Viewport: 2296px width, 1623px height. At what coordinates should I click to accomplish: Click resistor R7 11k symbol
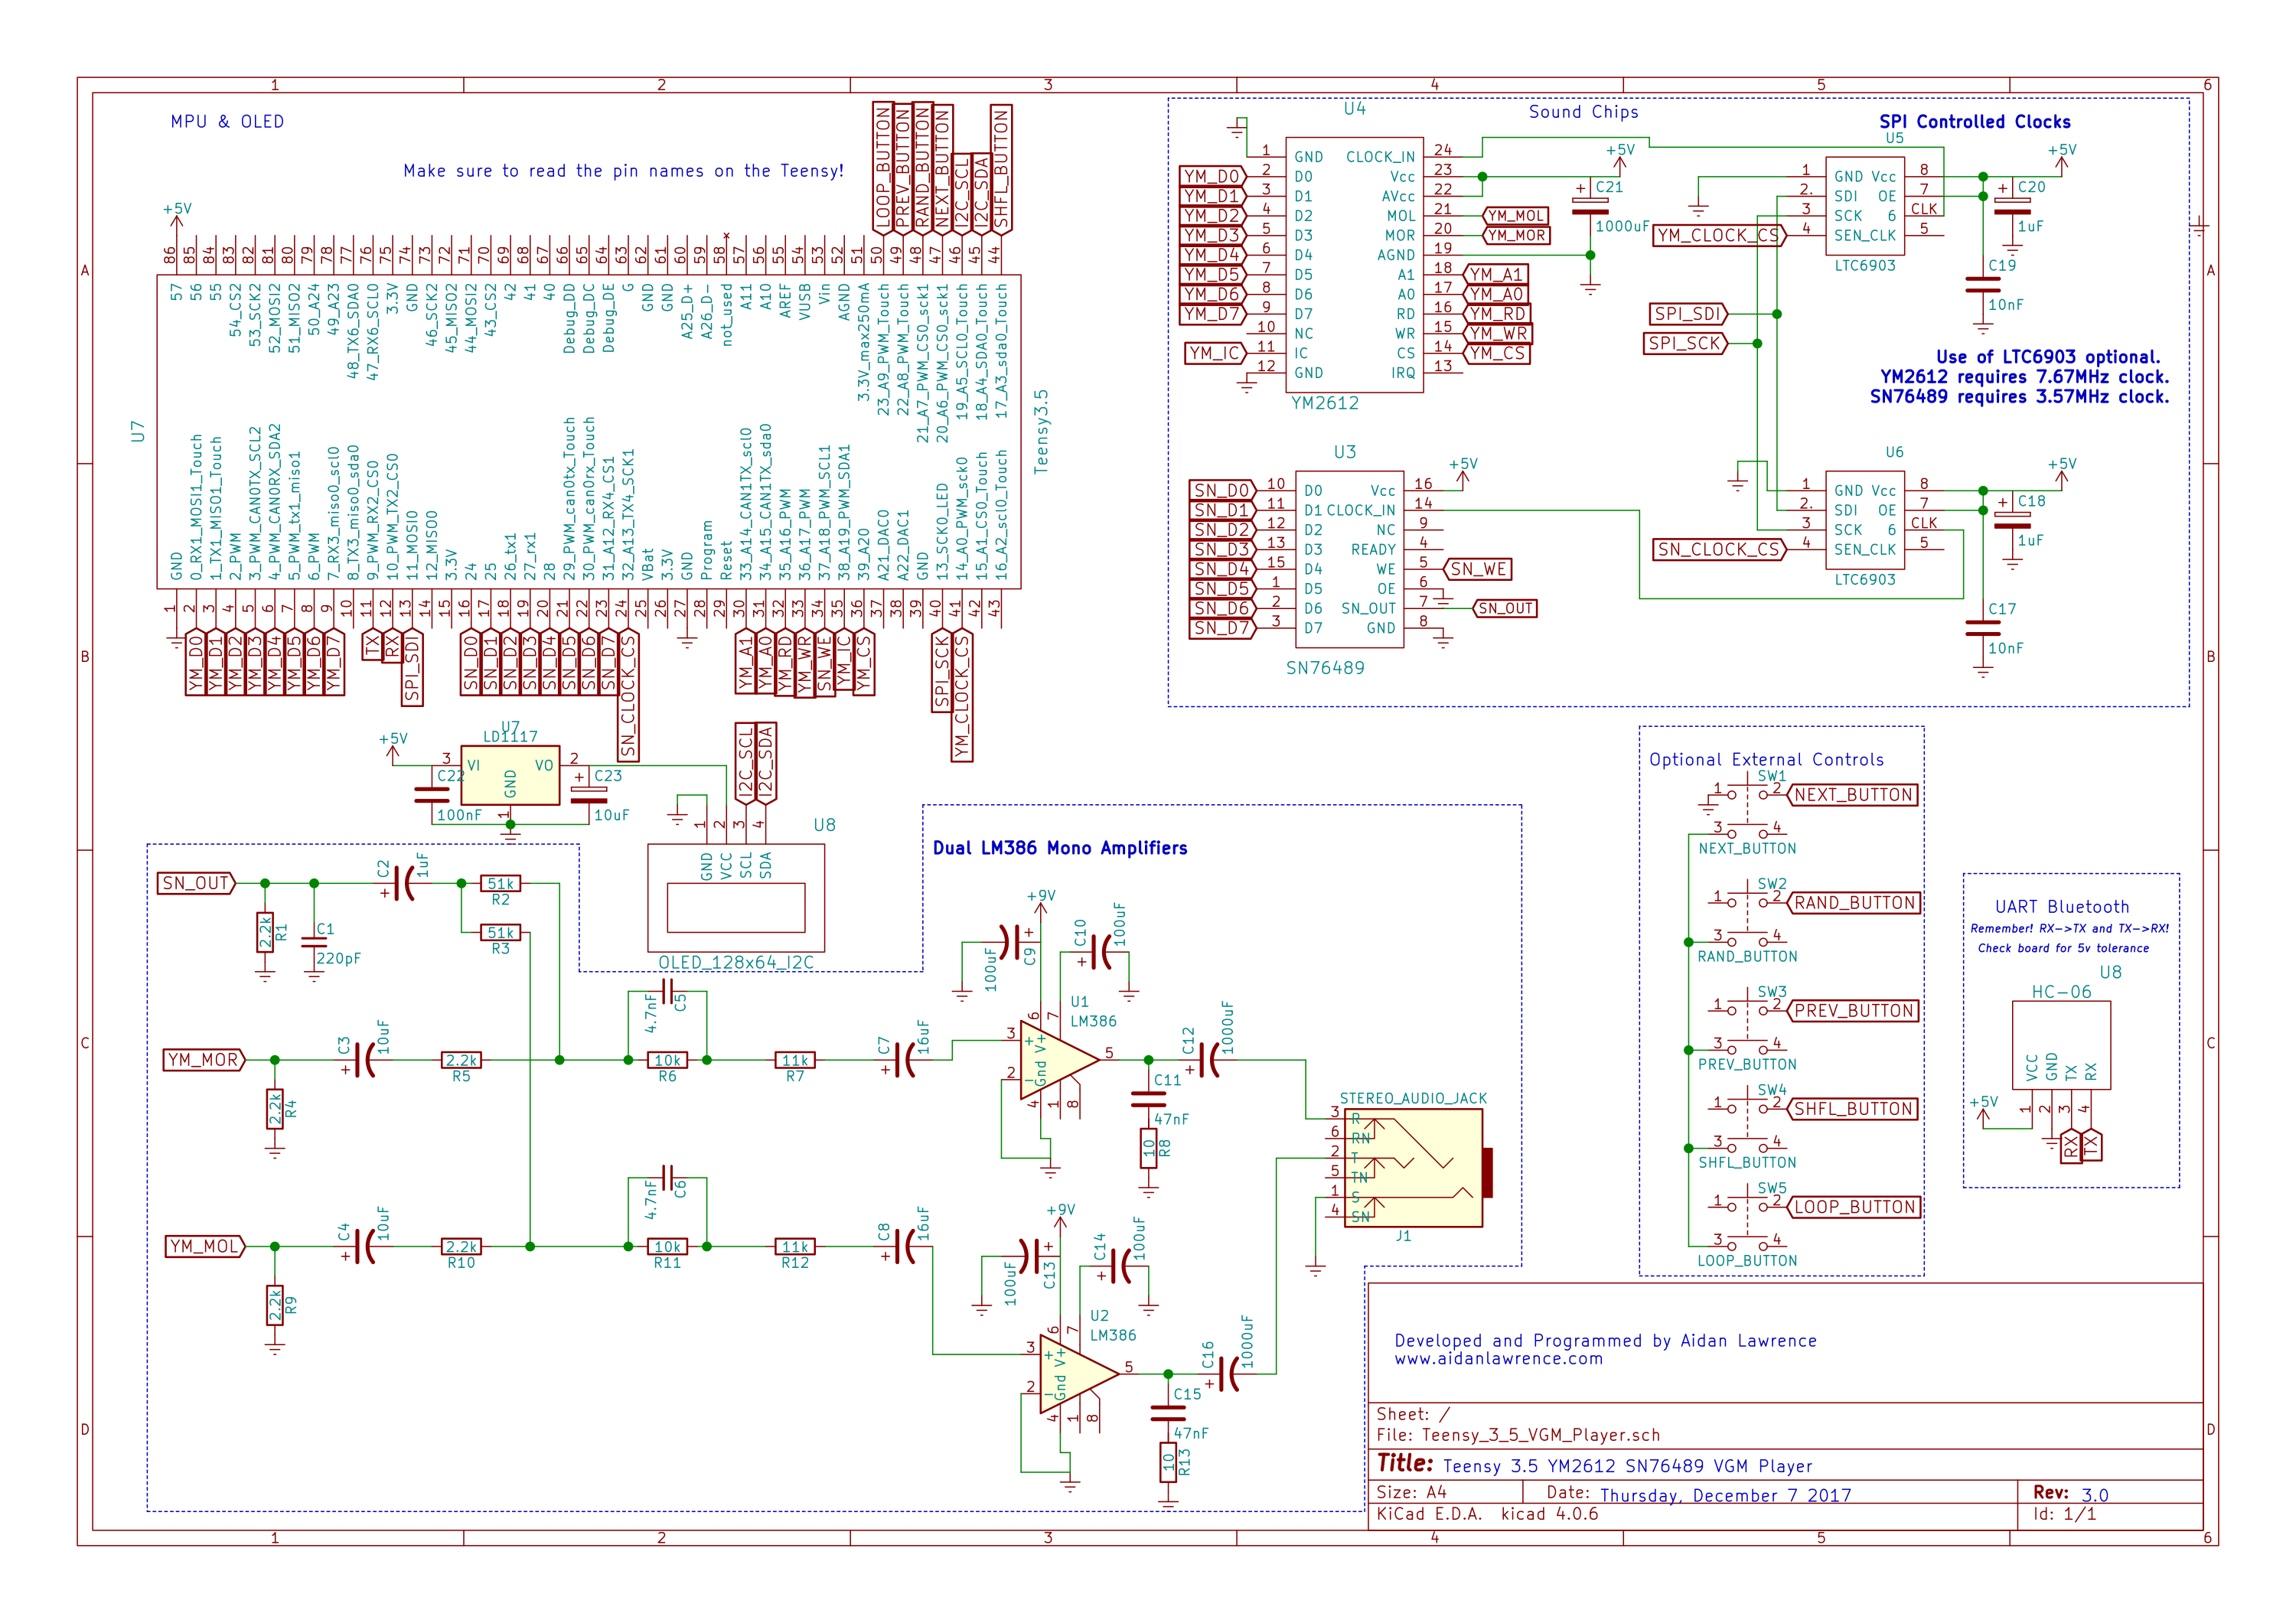[795, 1060]
